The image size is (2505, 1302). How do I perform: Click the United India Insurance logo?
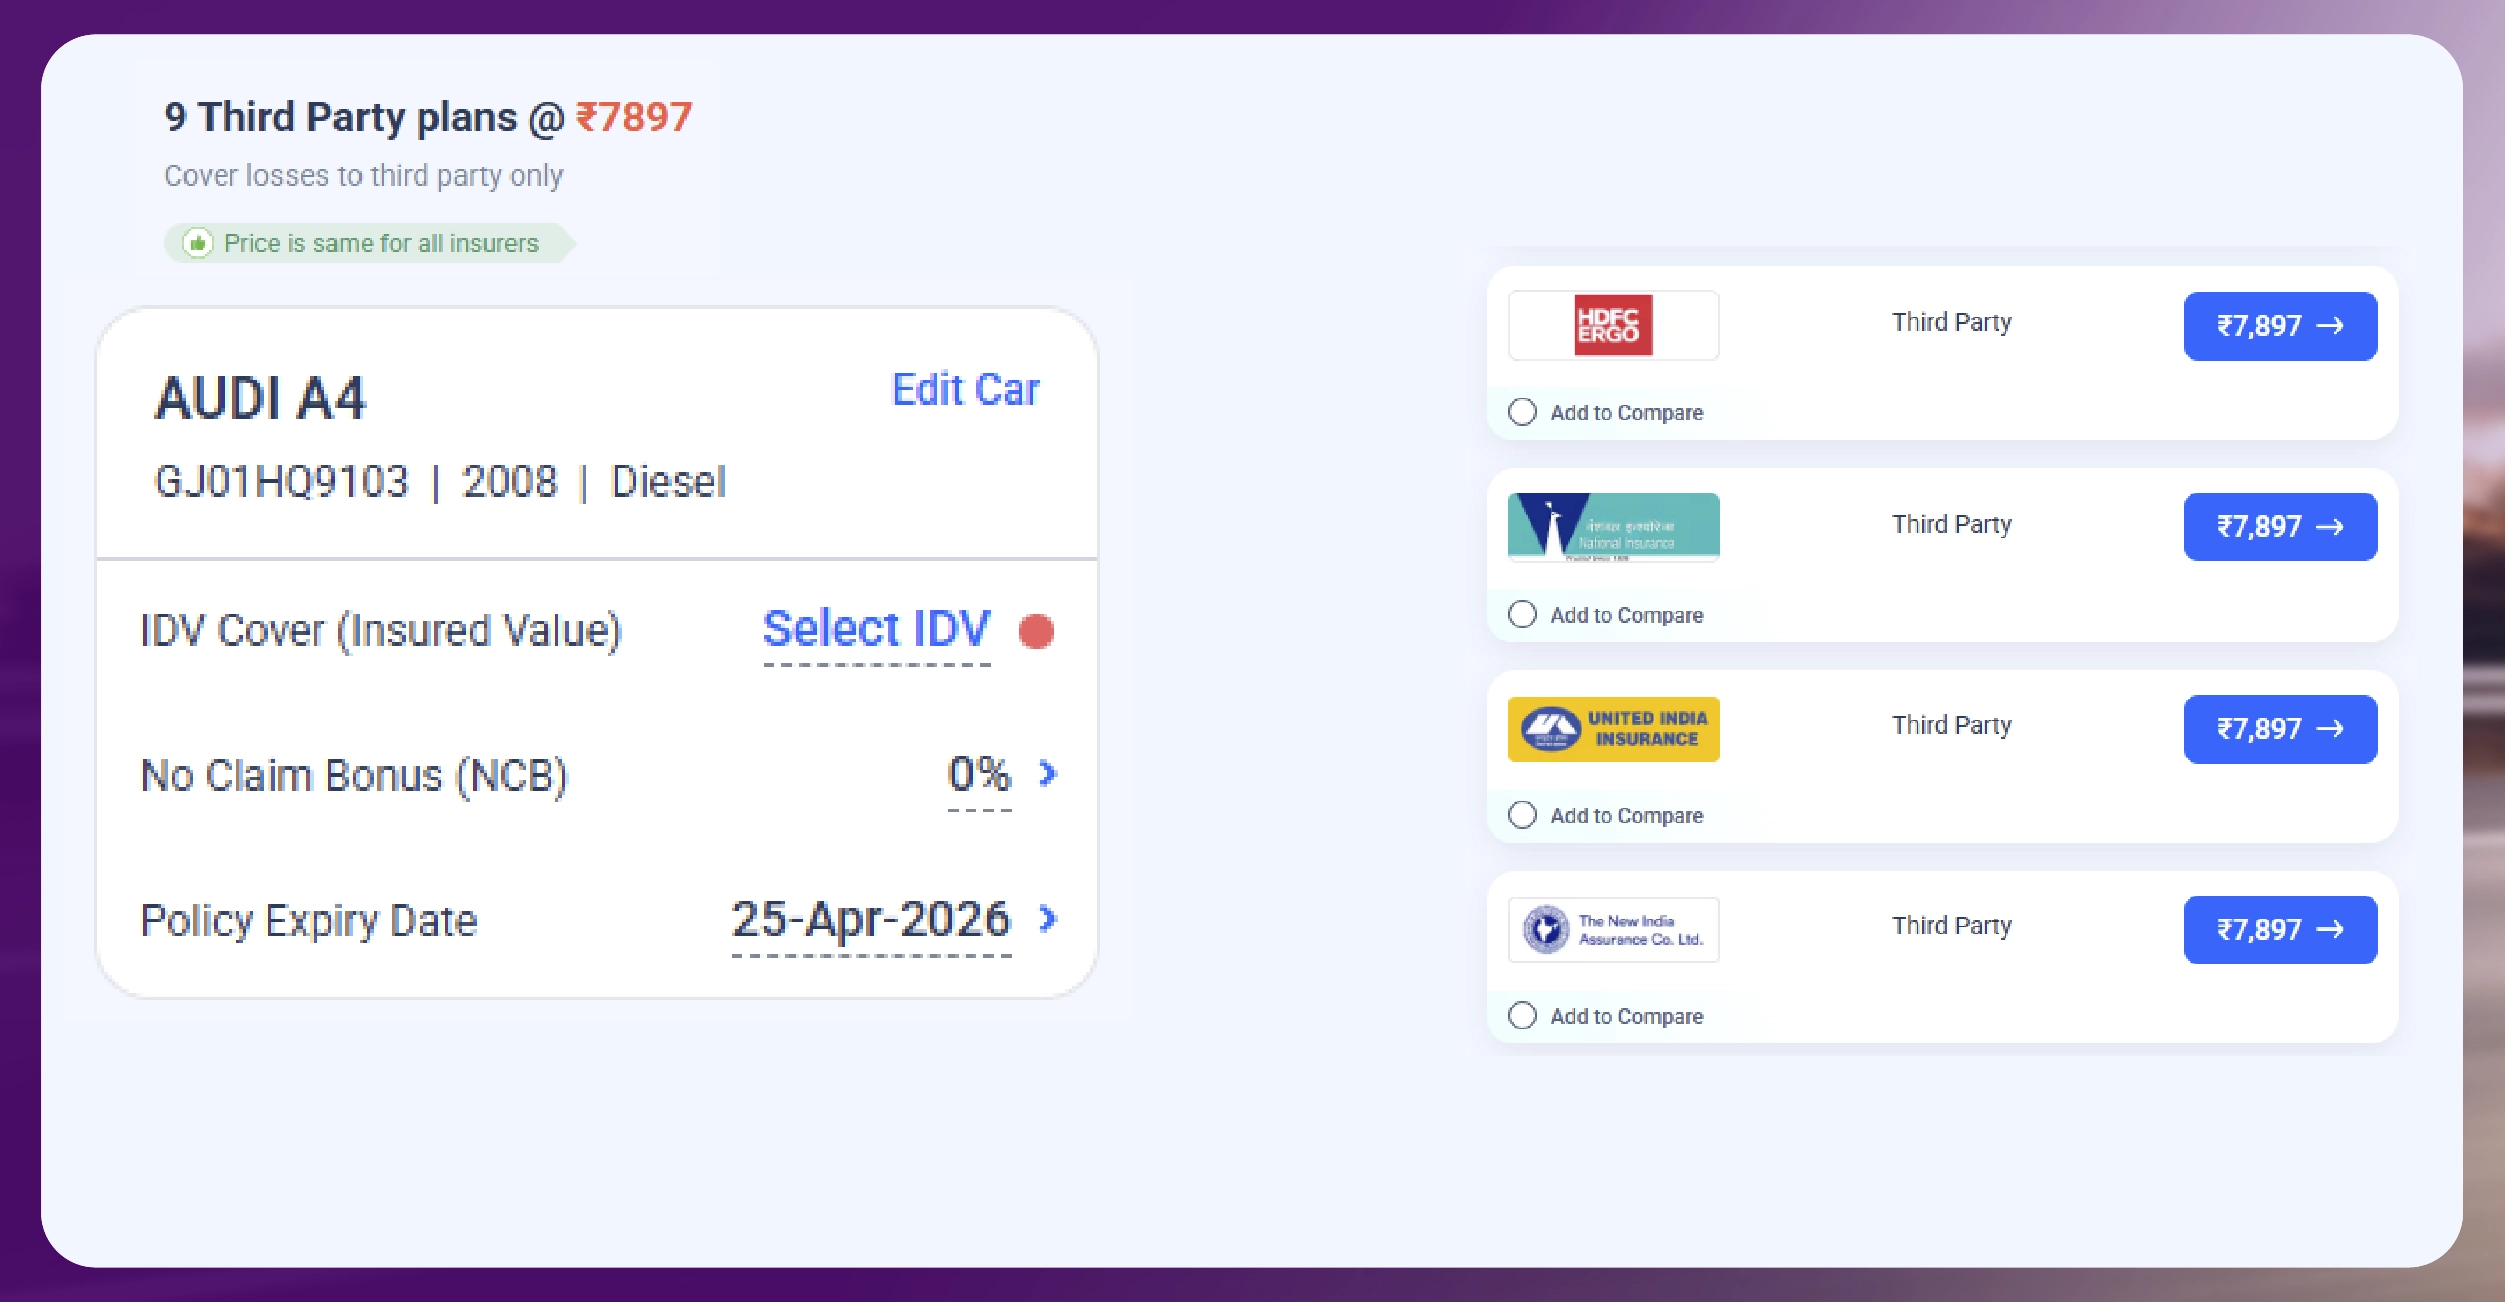pyautogui.click(x=1612, y=729)
